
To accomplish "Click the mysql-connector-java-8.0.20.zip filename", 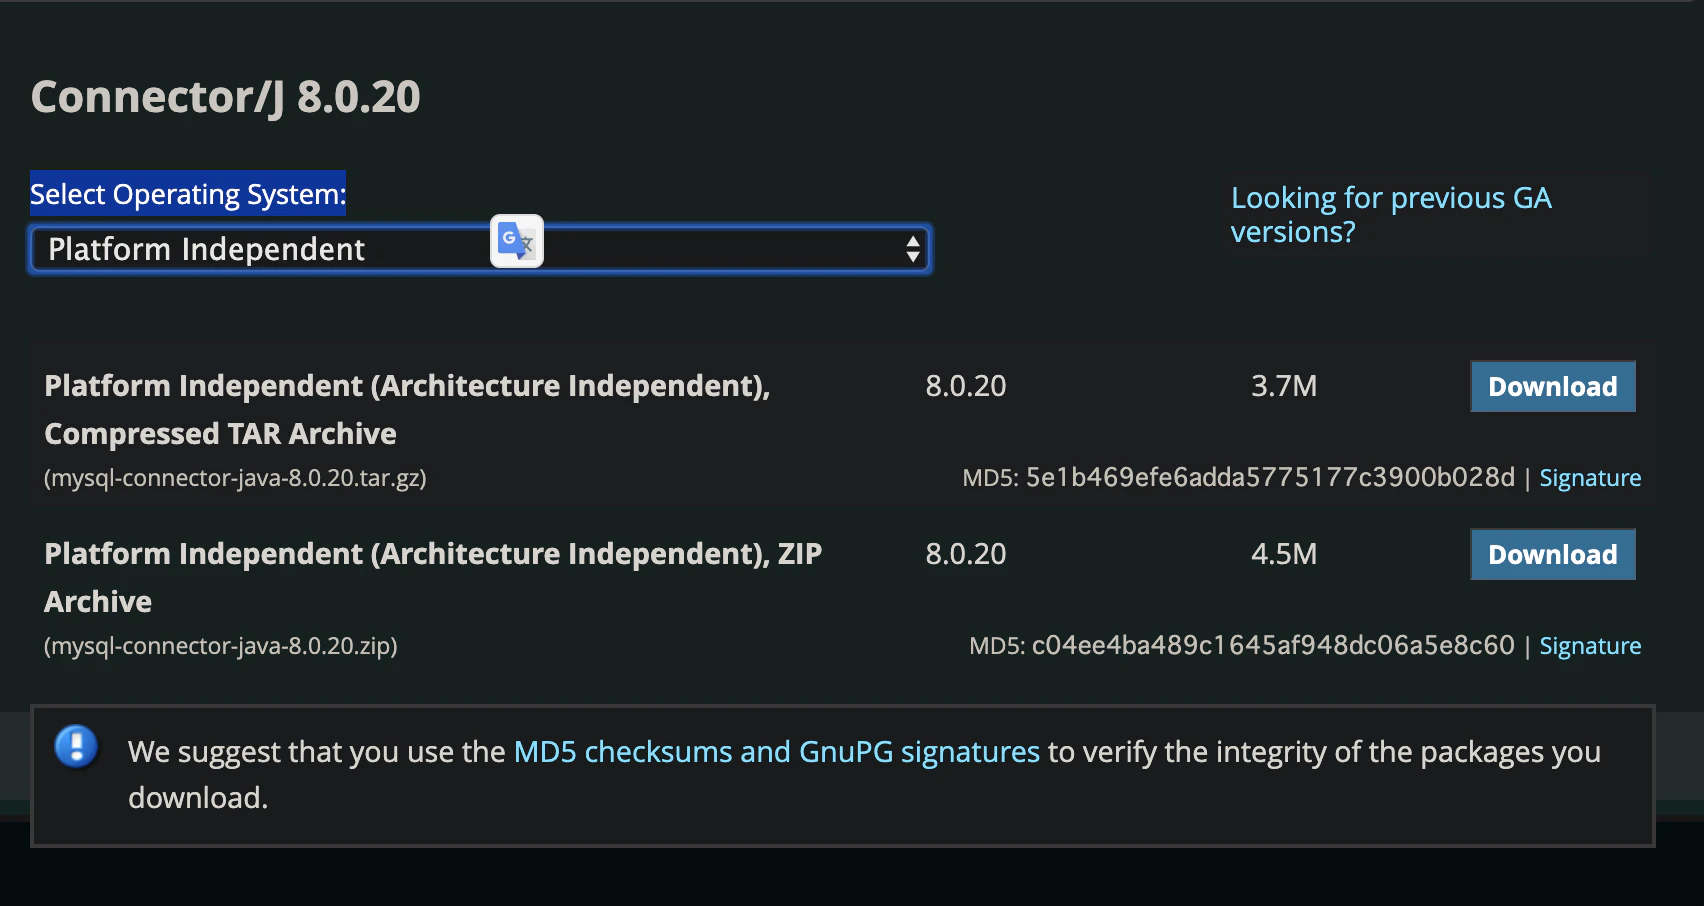I will [220, 646].
